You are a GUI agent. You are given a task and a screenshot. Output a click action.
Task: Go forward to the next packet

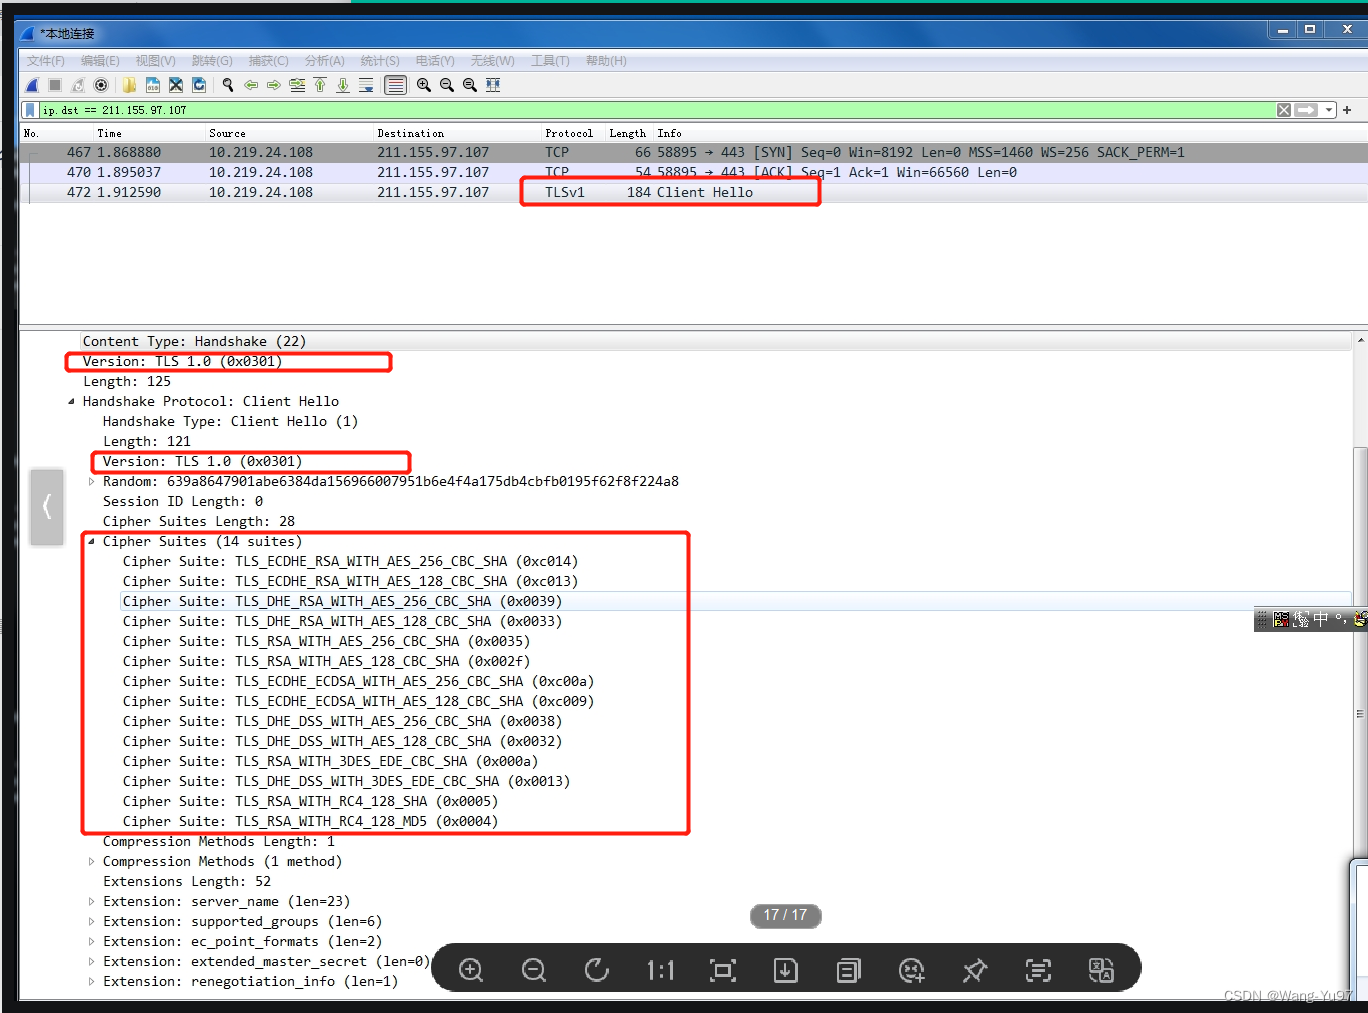click(x=274, y=85)
